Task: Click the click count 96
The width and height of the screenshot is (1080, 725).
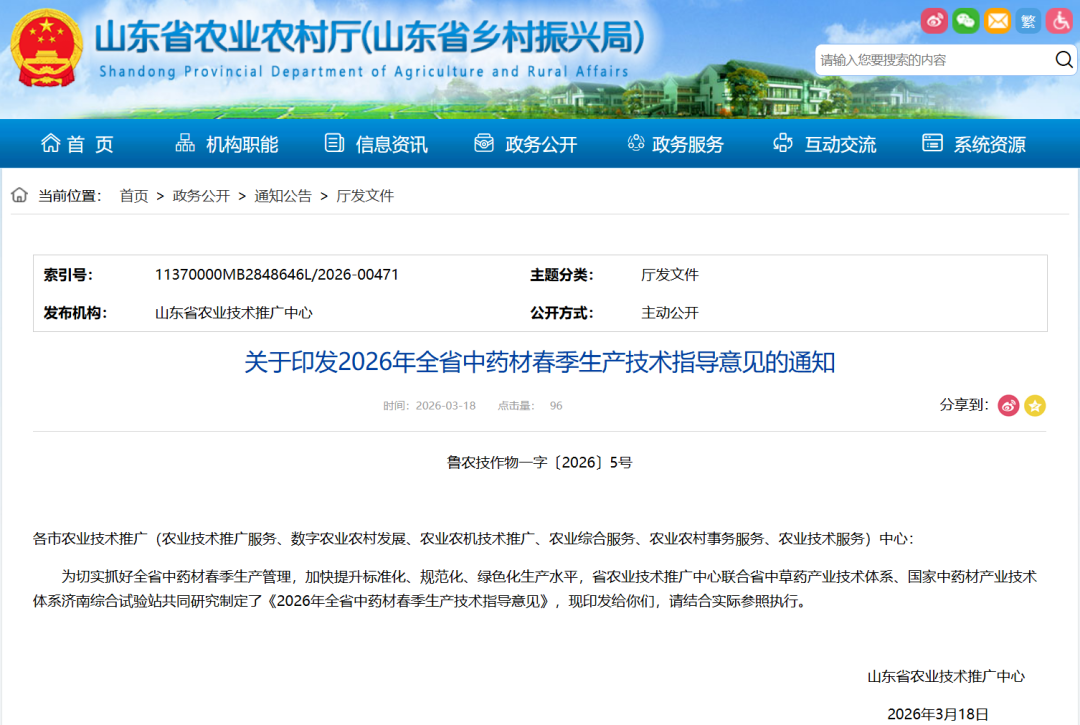Action: point(556,406)
